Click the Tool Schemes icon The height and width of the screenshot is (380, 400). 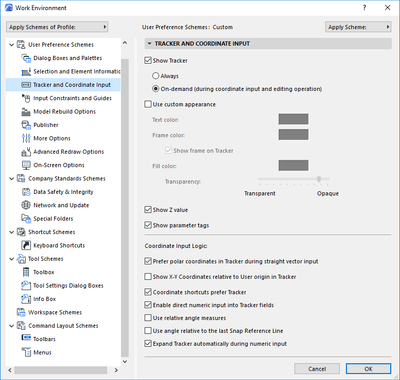(21, 259)
